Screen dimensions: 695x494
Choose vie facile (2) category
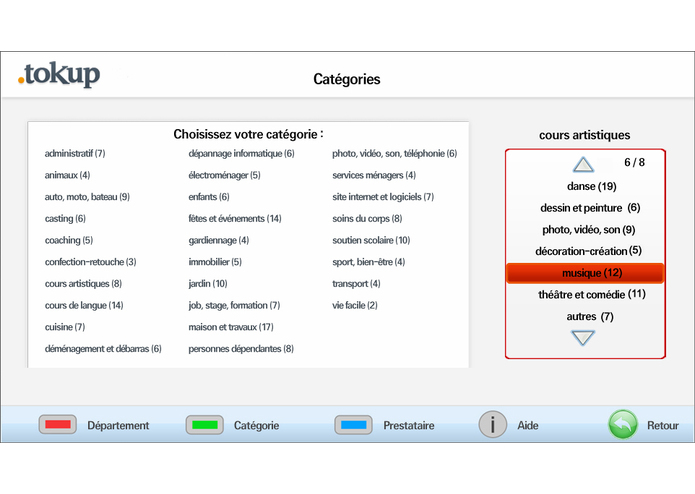(355, 305)
